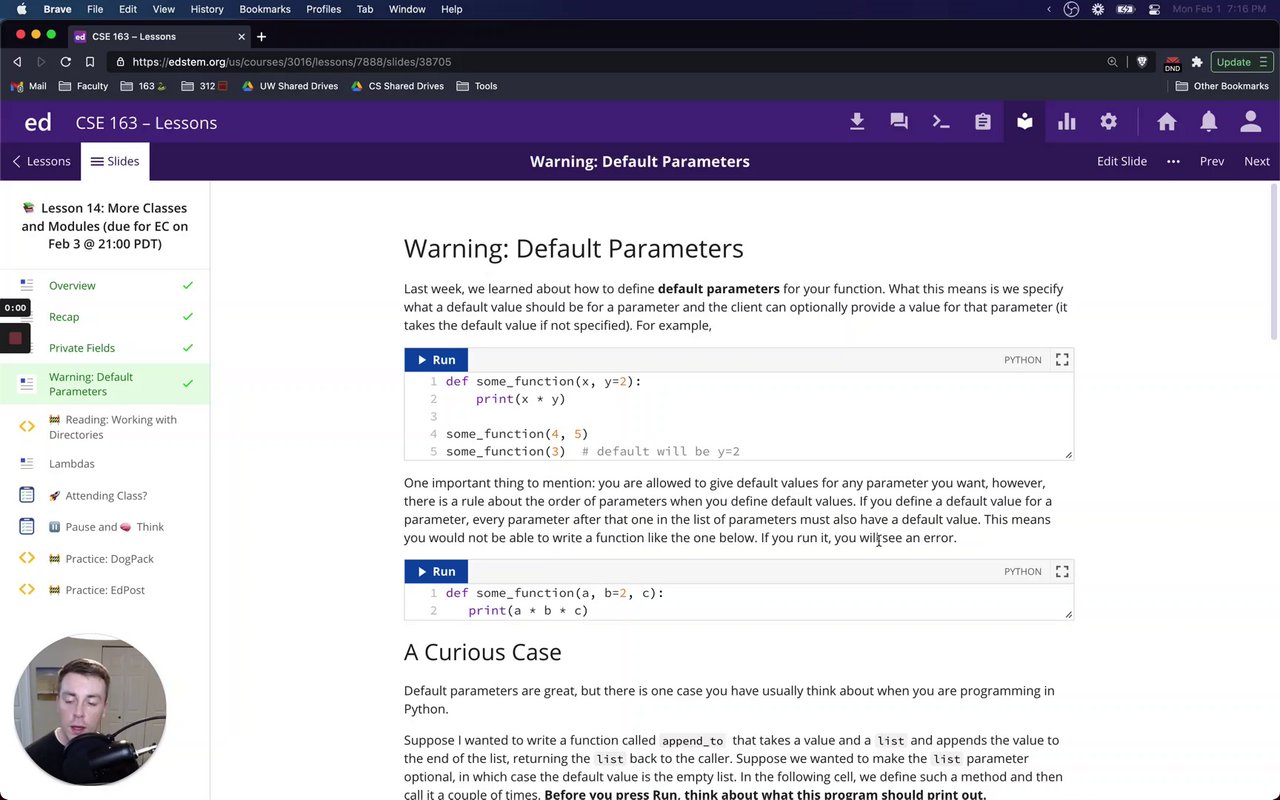This screenshot has width=1280, height=800.
Task: Select the CSE 163 – Lessons browser tab
Action: [160, 37]
